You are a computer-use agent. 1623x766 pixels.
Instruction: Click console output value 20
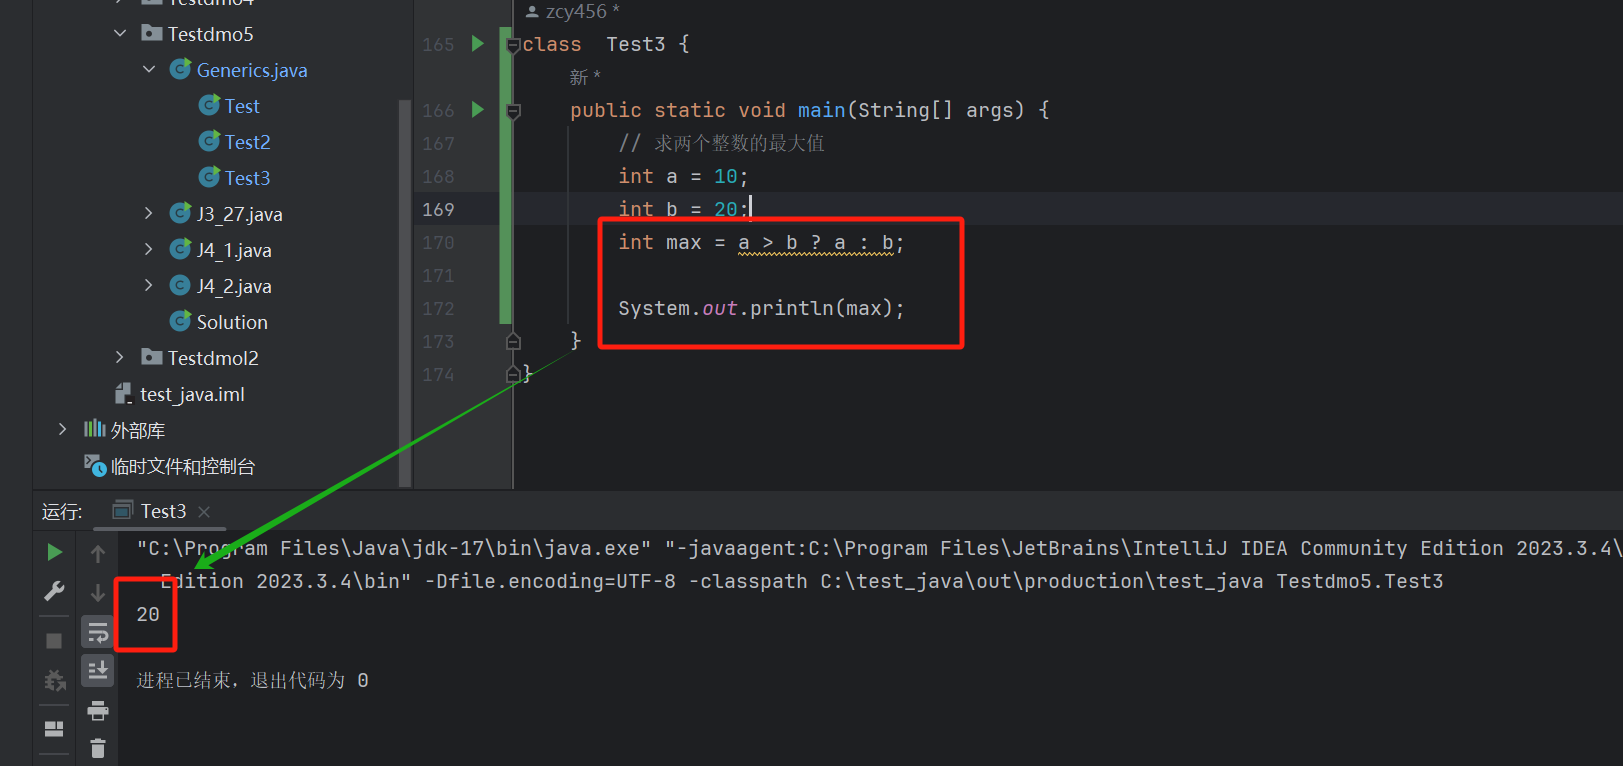[148, 614]
